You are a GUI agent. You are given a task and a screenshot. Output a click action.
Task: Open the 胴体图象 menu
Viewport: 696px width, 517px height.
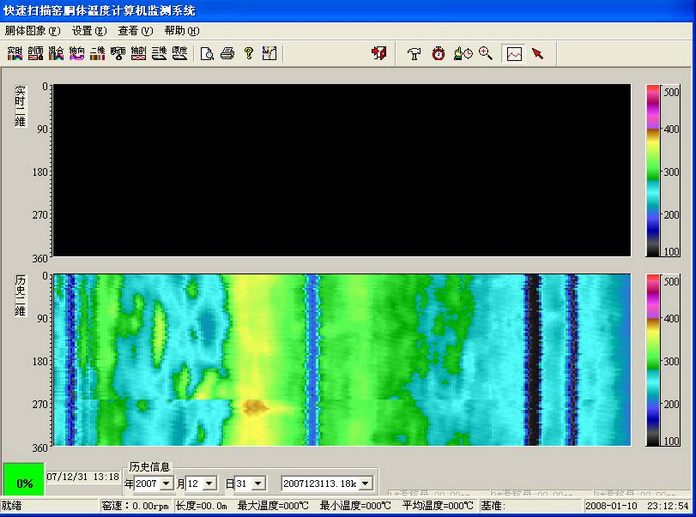tap(33, 30)
